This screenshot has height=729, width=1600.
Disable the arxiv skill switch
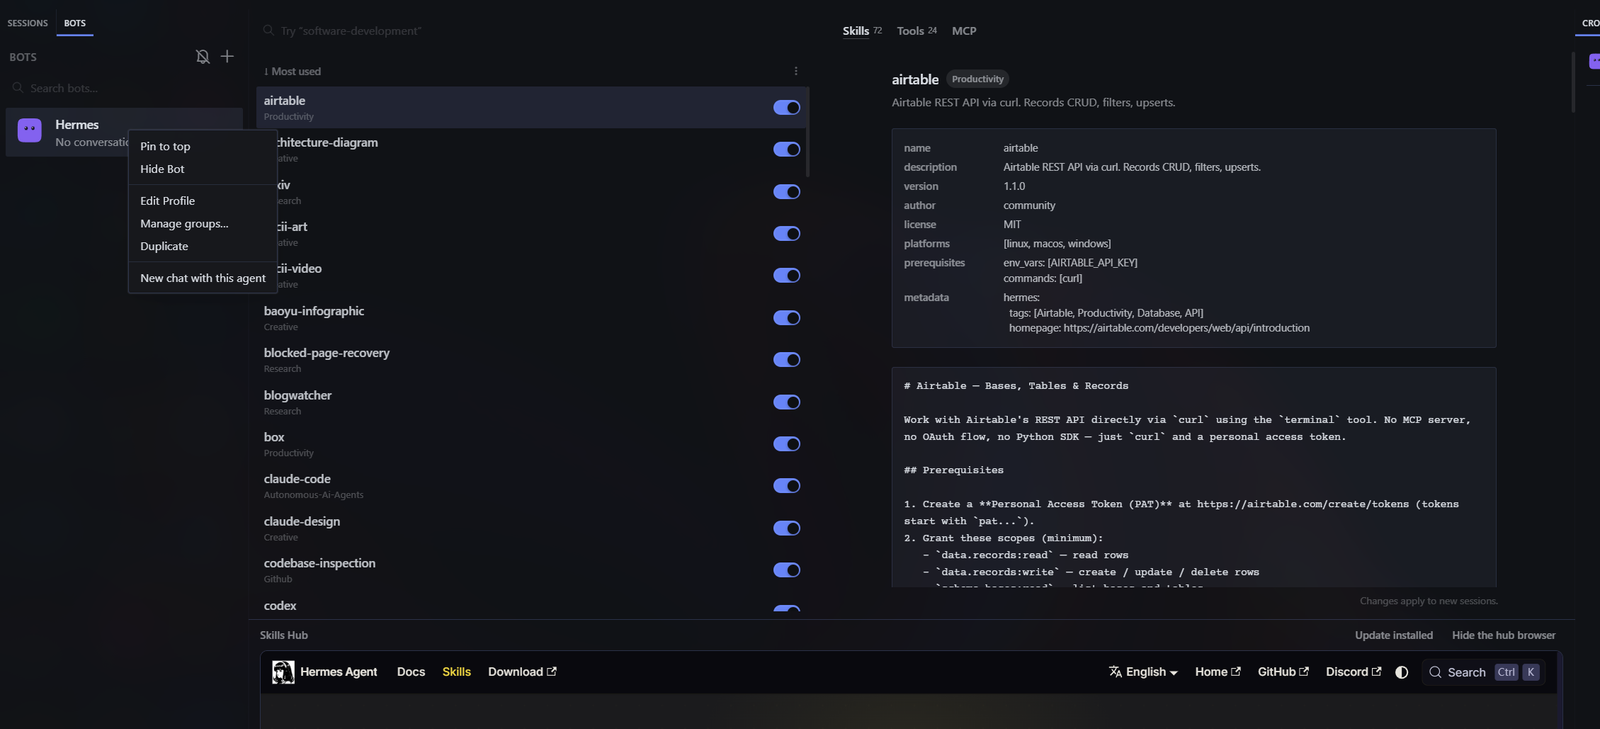click(x=787, y=191)
